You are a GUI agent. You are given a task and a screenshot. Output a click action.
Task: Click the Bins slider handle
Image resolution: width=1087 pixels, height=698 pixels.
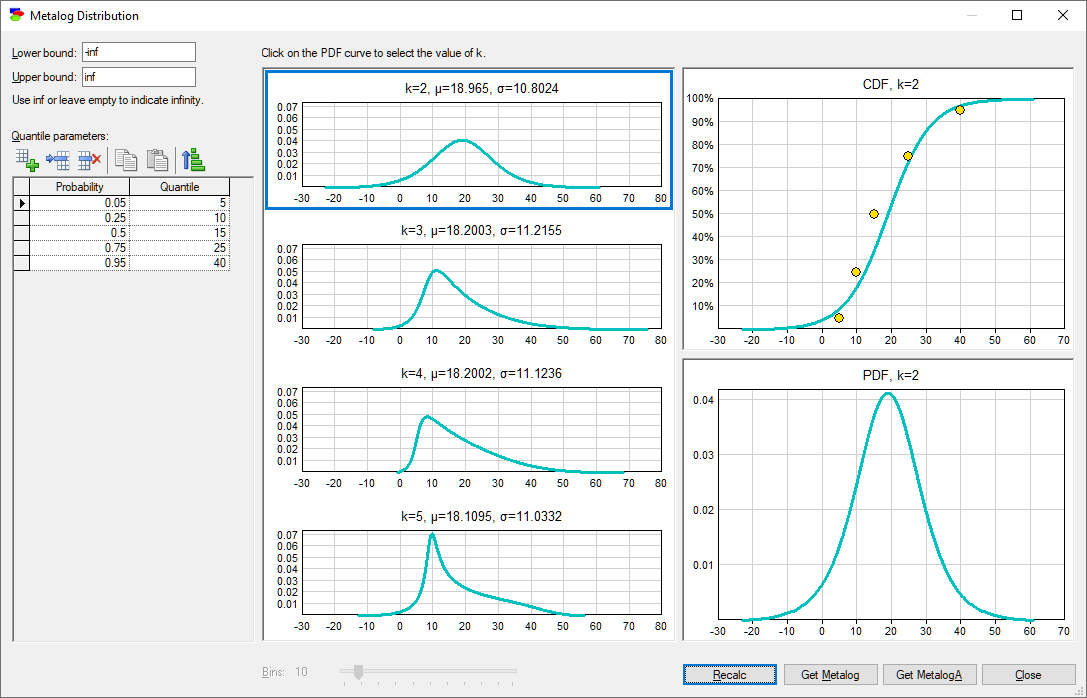[x=358, y=672]
